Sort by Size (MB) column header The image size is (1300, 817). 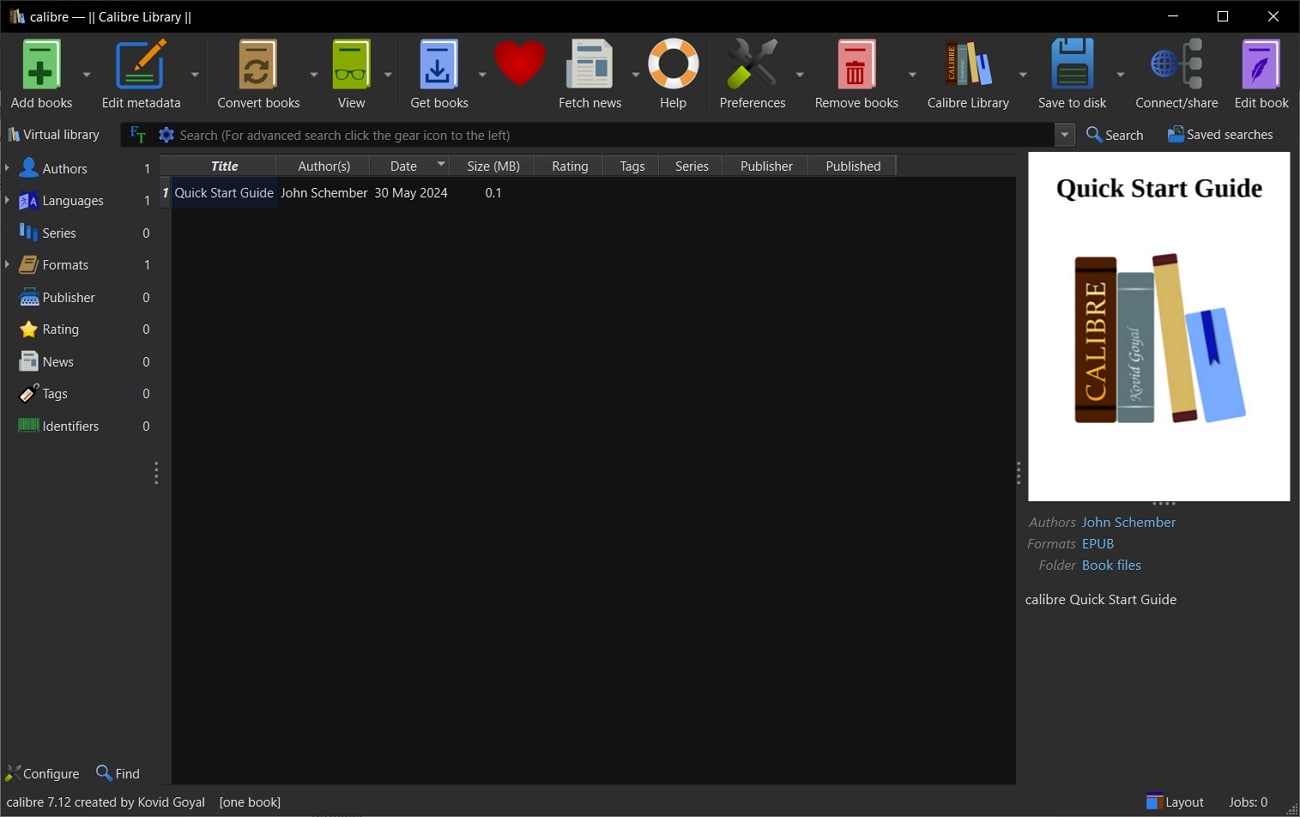tap(493, 166)
